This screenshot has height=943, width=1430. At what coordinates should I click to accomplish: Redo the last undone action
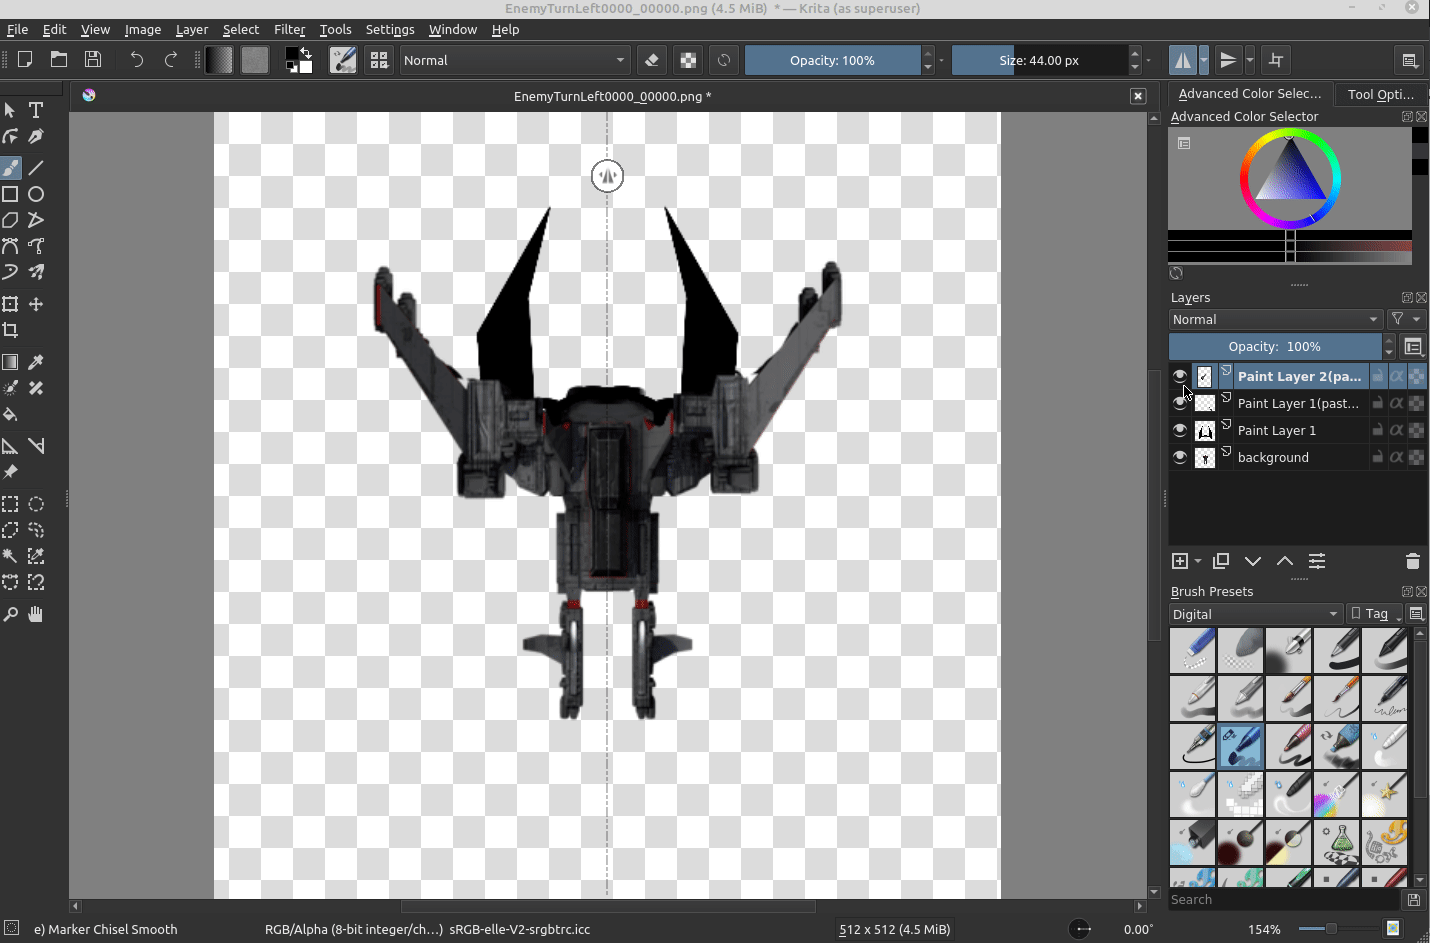pyautogui.click(x=171, y=60)
